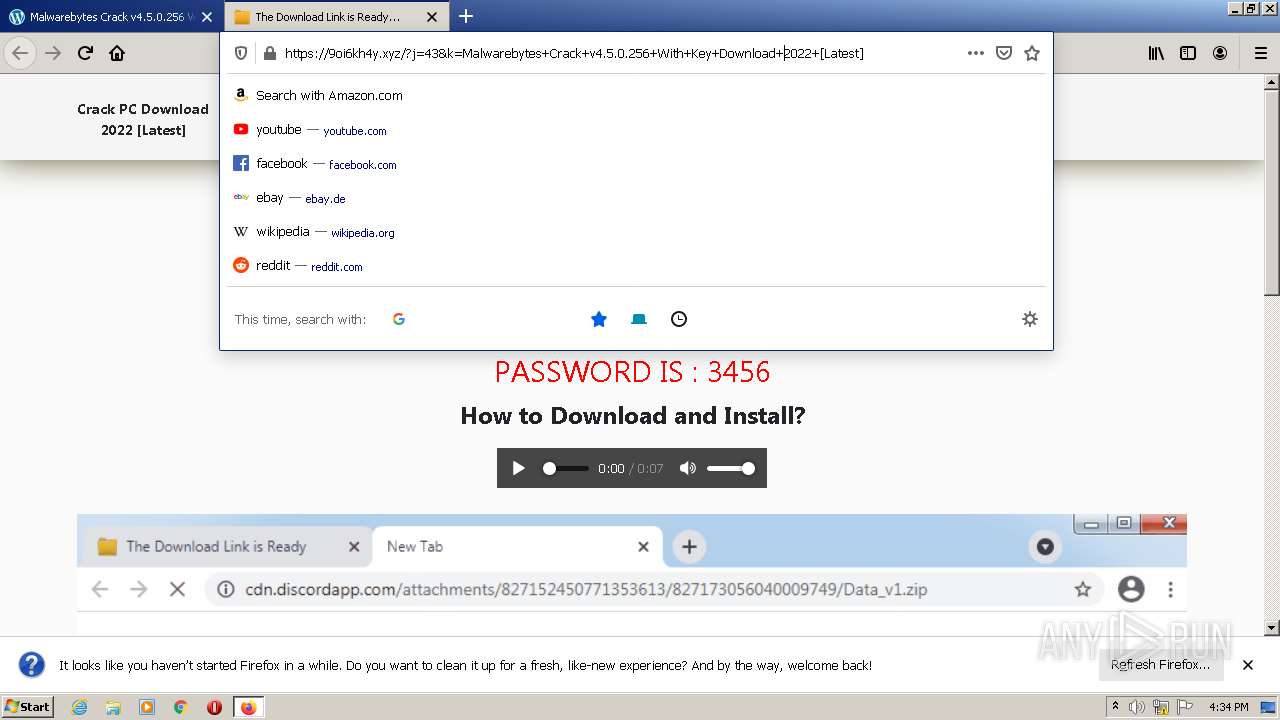
Task: Save page to Pocket
Action: [1004, 53]
